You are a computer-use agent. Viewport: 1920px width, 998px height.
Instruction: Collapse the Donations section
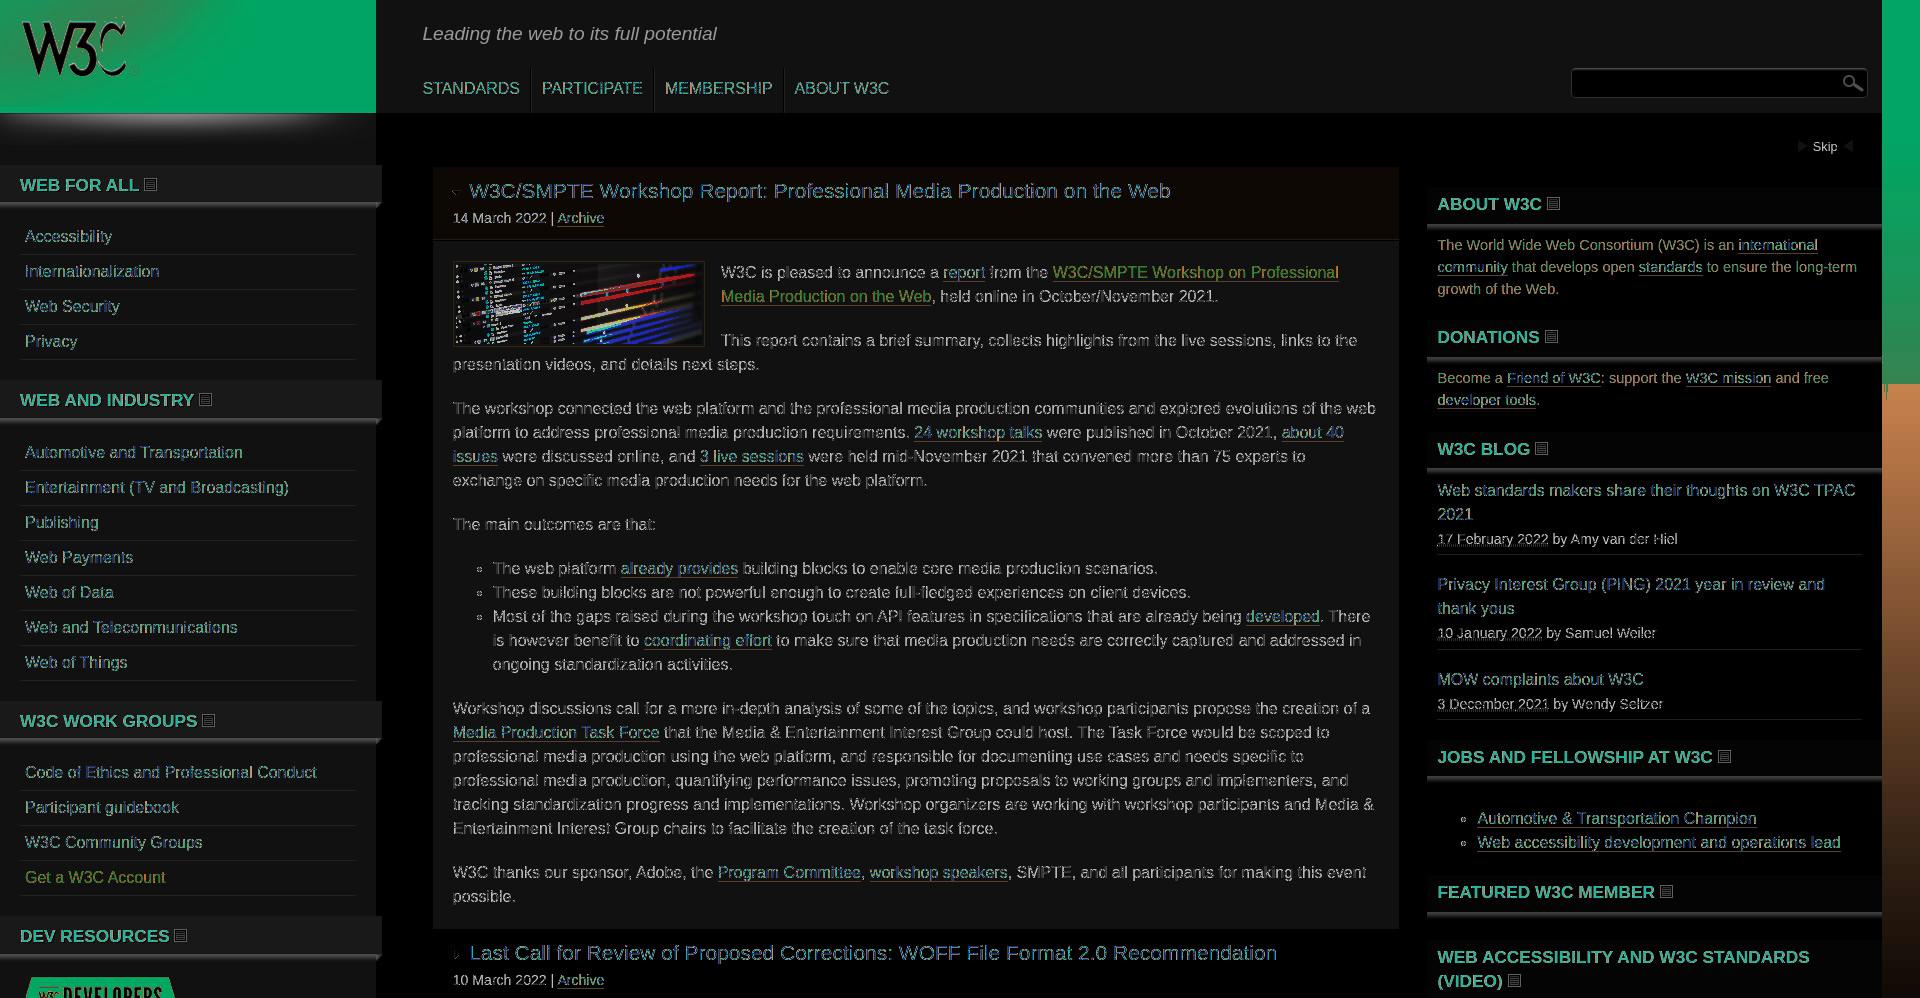click(x=1552, y=337)
